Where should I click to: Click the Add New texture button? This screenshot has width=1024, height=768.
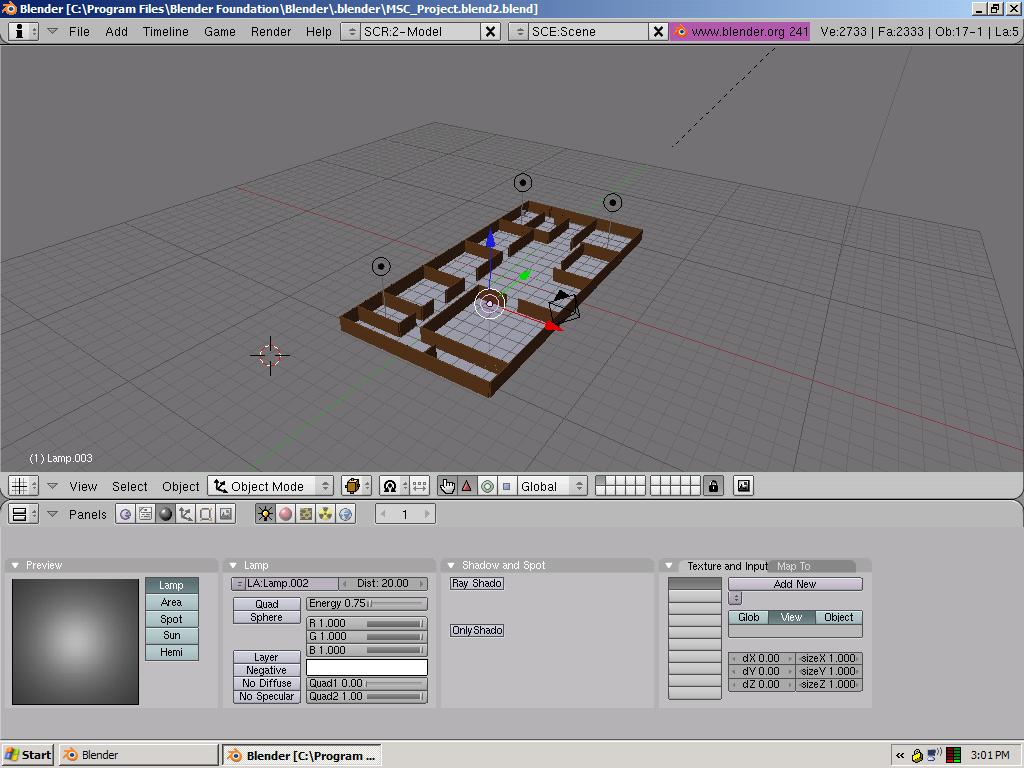(794, 584)
